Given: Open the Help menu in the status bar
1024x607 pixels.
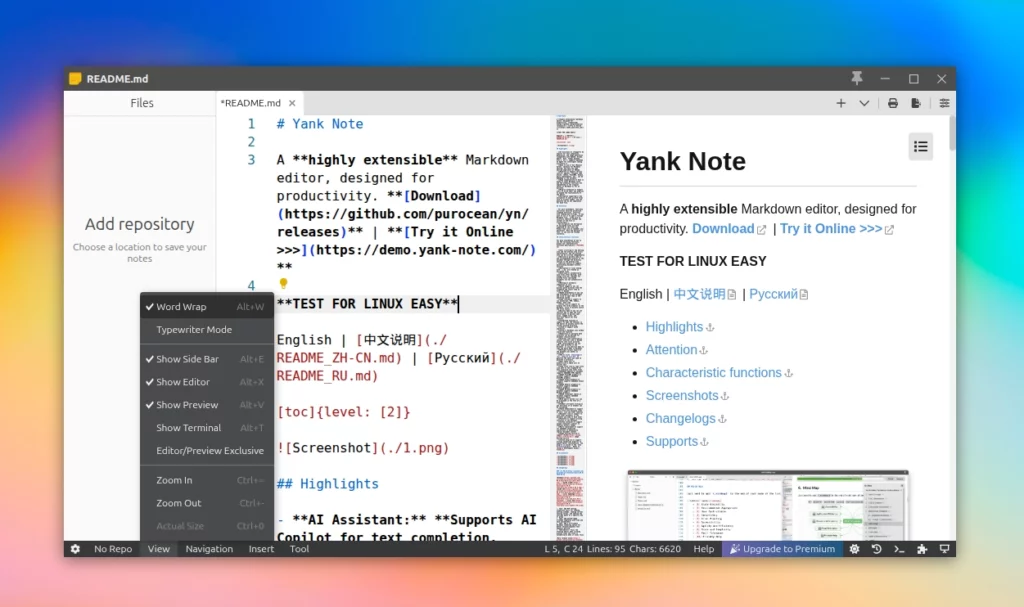Looking at the screenshot, I should (703, 549).
